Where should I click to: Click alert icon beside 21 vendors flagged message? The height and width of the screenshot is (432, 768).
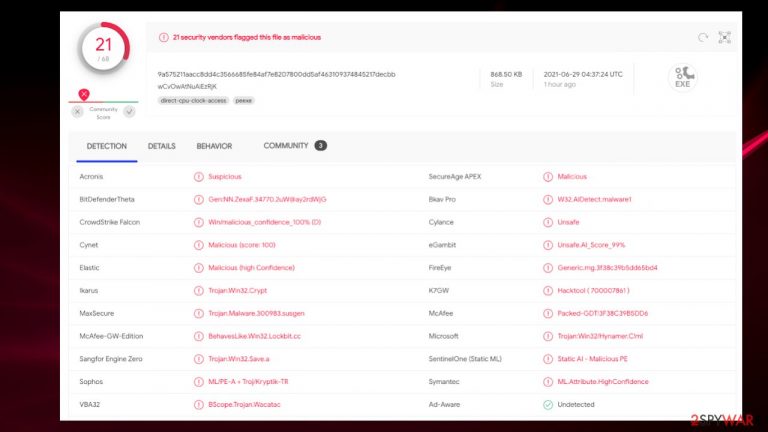[x=164, y=38]
